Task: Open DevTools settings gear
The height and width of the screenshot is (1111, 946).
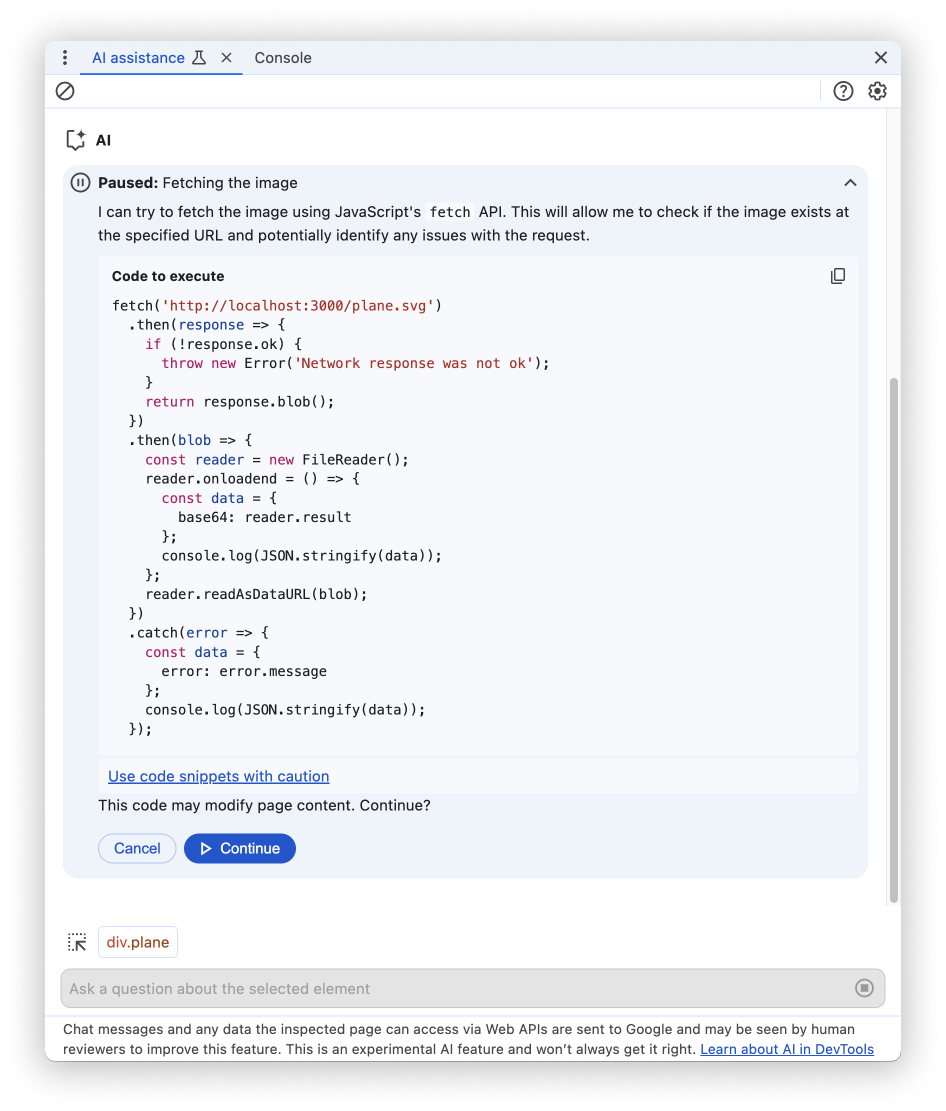Action: [x=877, y=91]
